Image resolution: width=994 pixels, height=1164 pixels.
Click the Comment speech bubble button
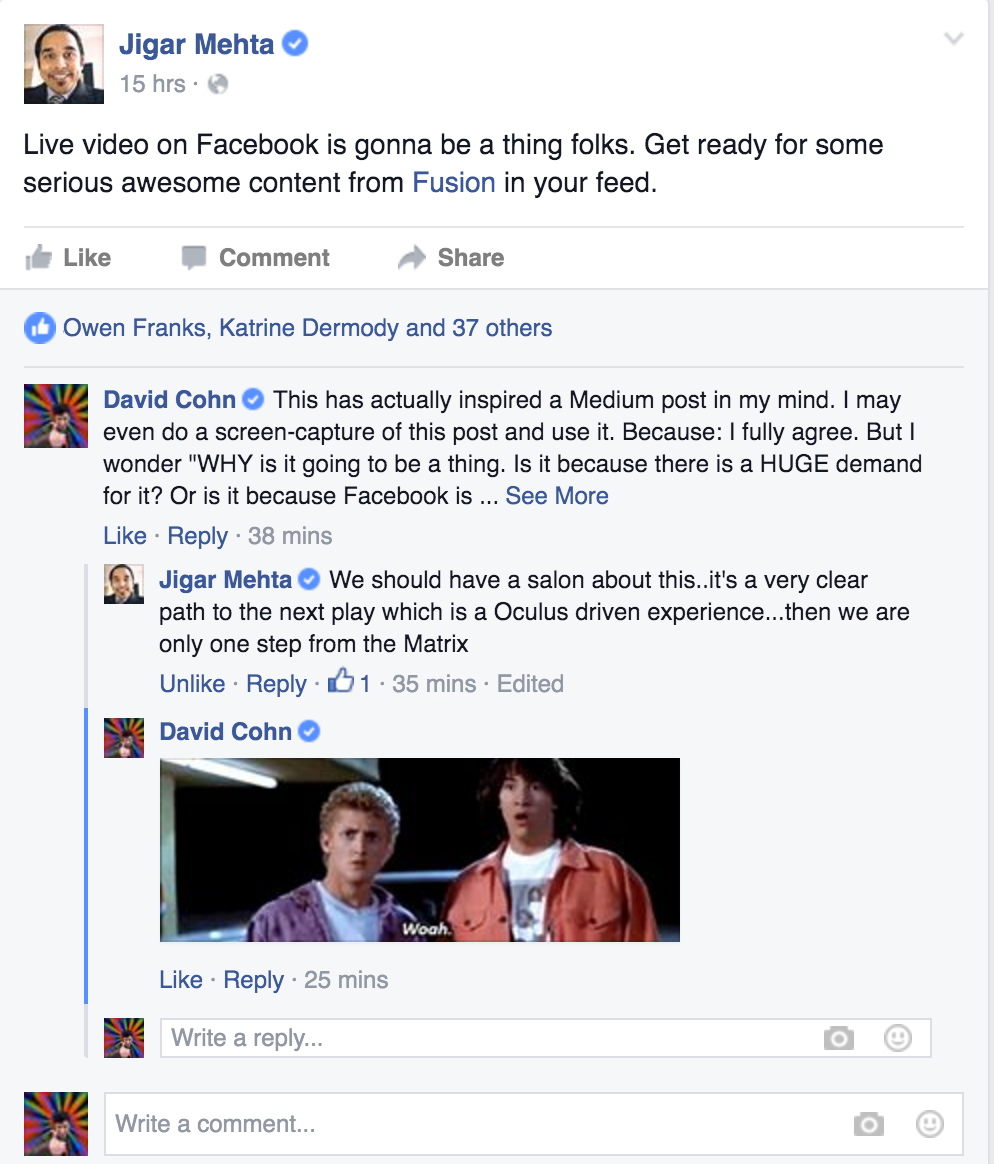[256, 258]
